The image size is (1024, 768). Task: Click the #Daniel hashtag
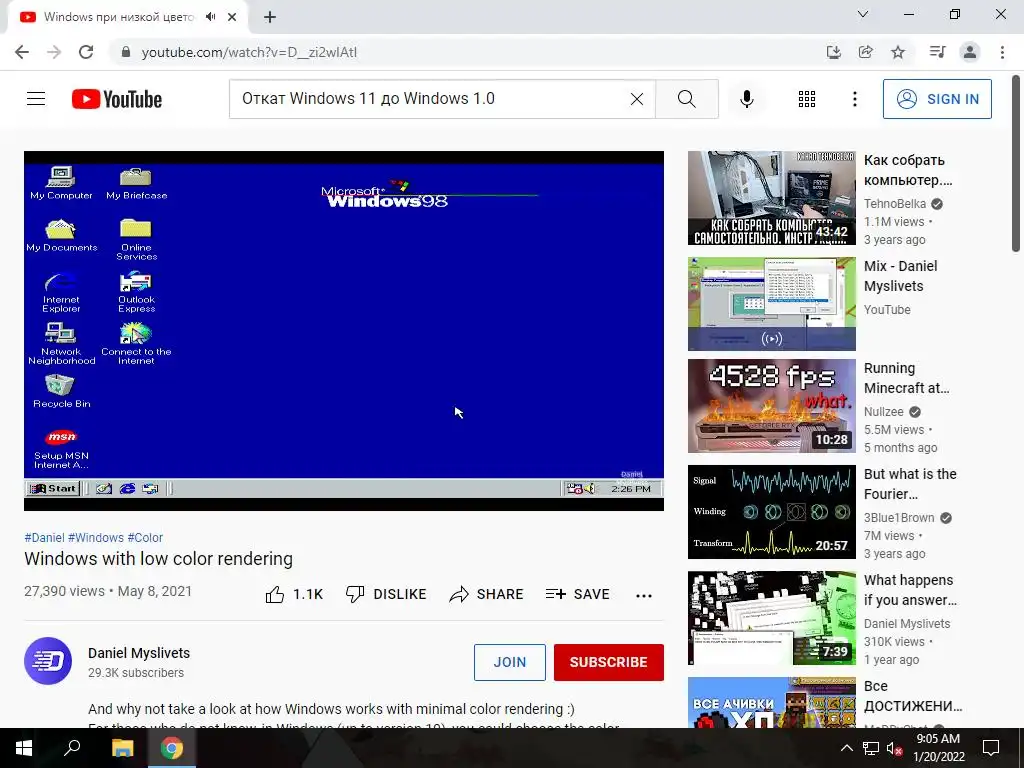(44, 537)
